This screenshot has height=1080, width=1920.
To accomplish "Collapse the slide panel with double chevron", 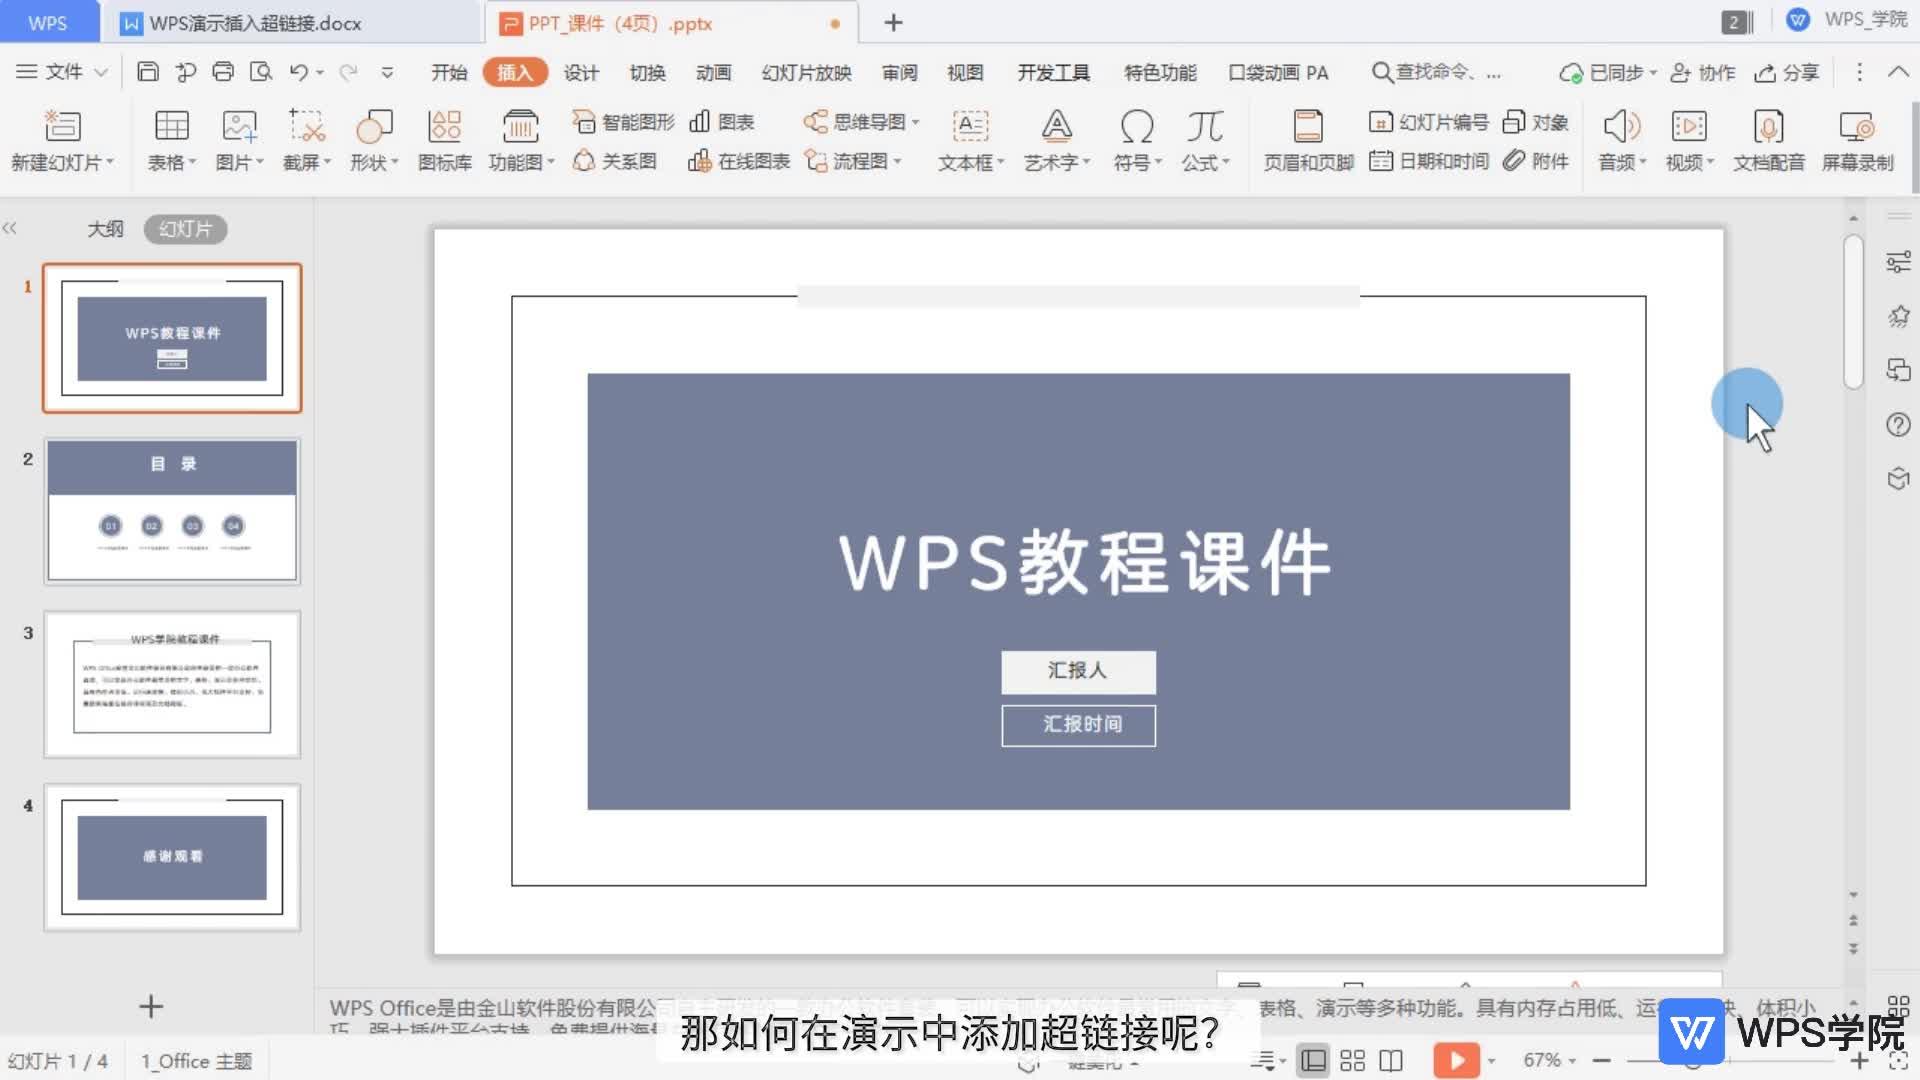I will tap(10, 228).
